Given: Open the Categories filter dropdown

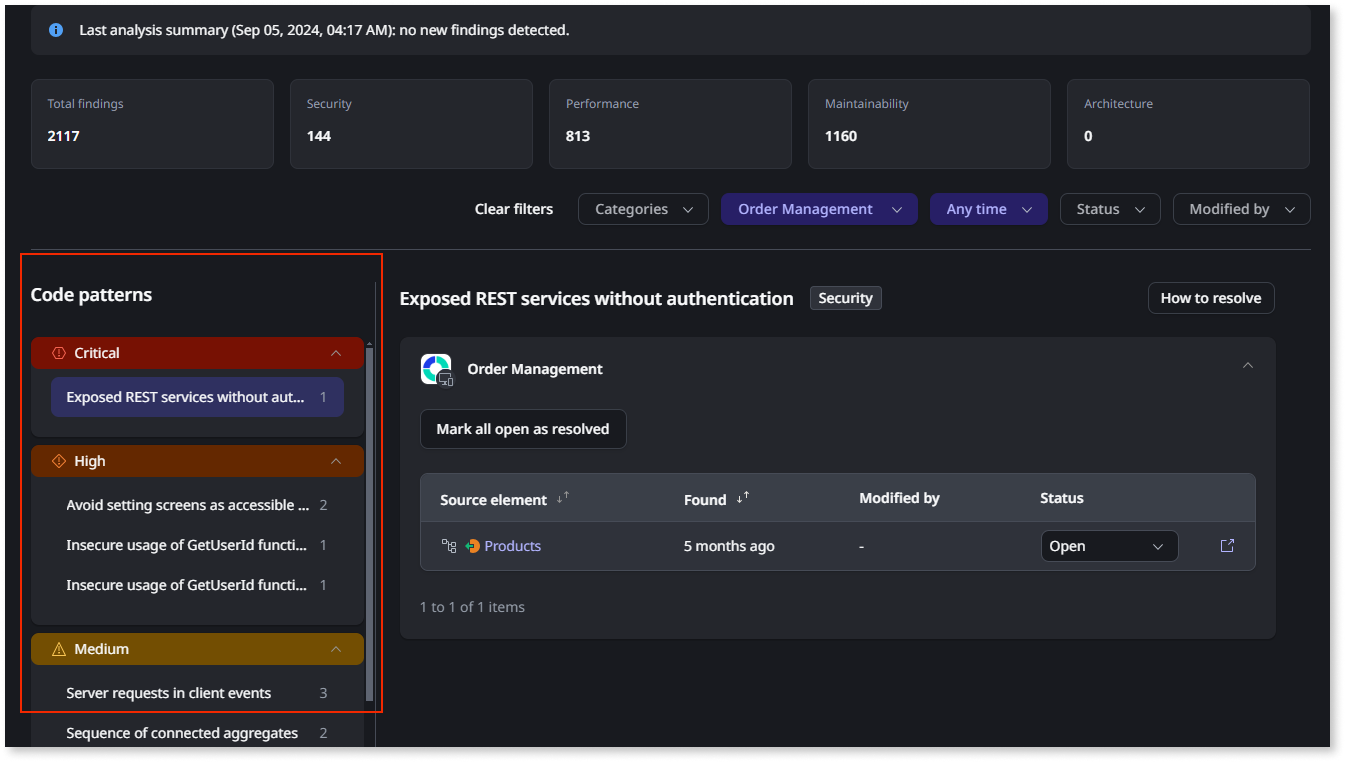Looking at the screenshot, I should point(643,209).
